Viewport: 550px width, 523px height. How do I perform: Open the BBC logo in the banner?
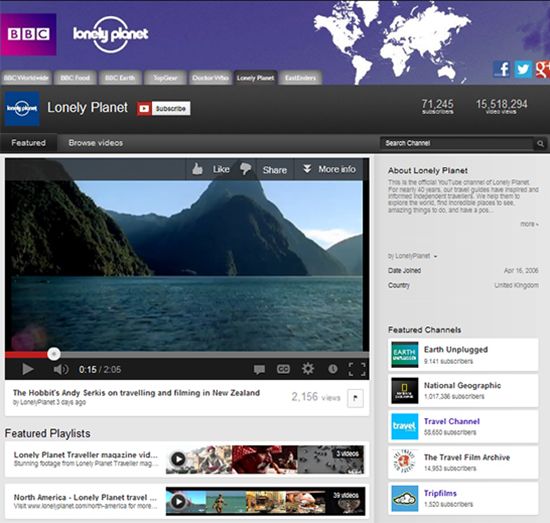(28, 34)
